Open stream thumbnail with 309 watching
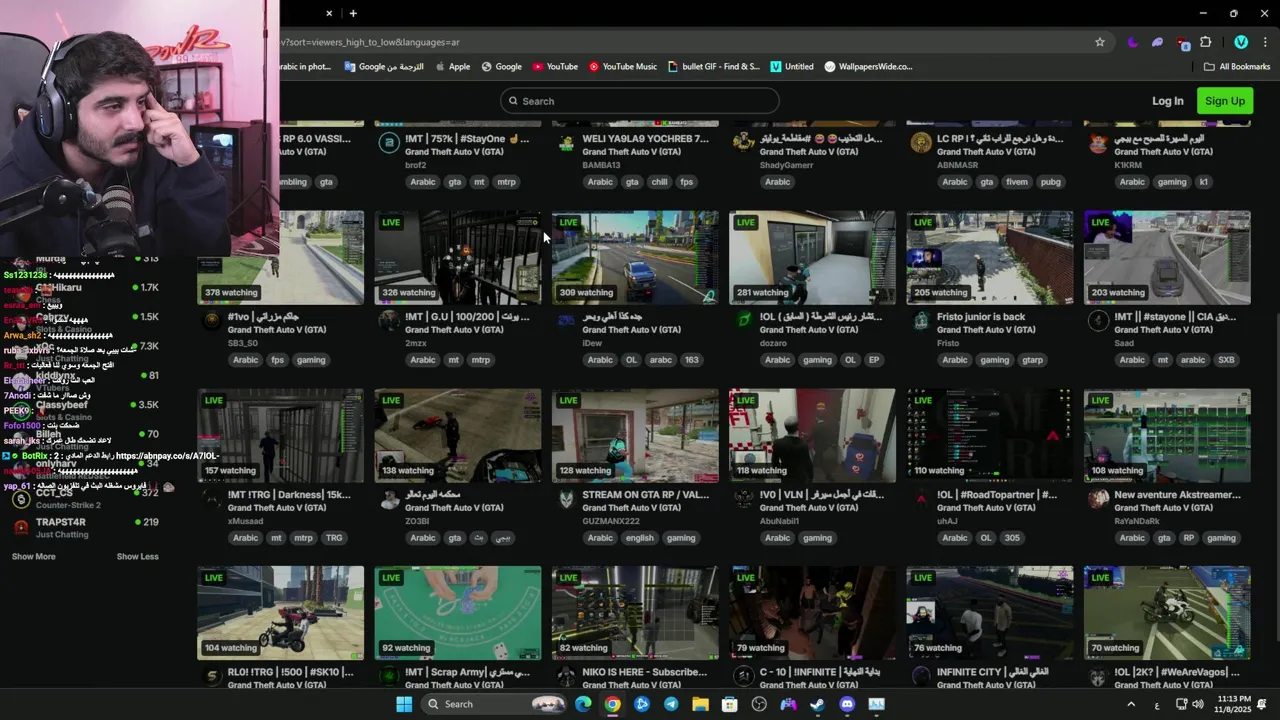The width and height of the screenshot is (1280, 720). (635, 257)
